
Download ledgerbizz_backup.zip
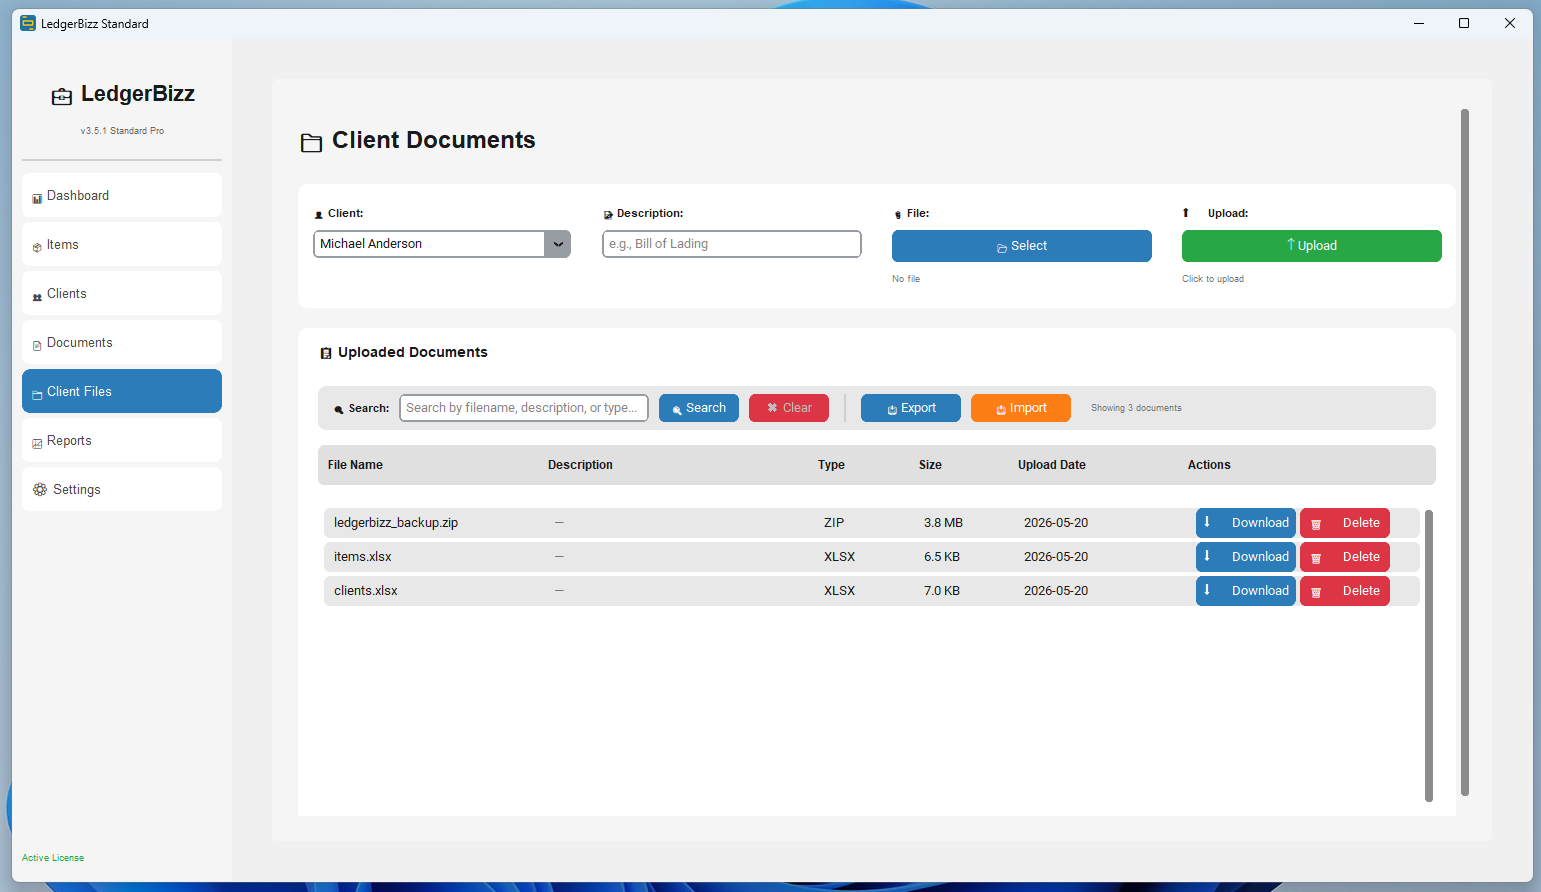tap(1246, 523)
